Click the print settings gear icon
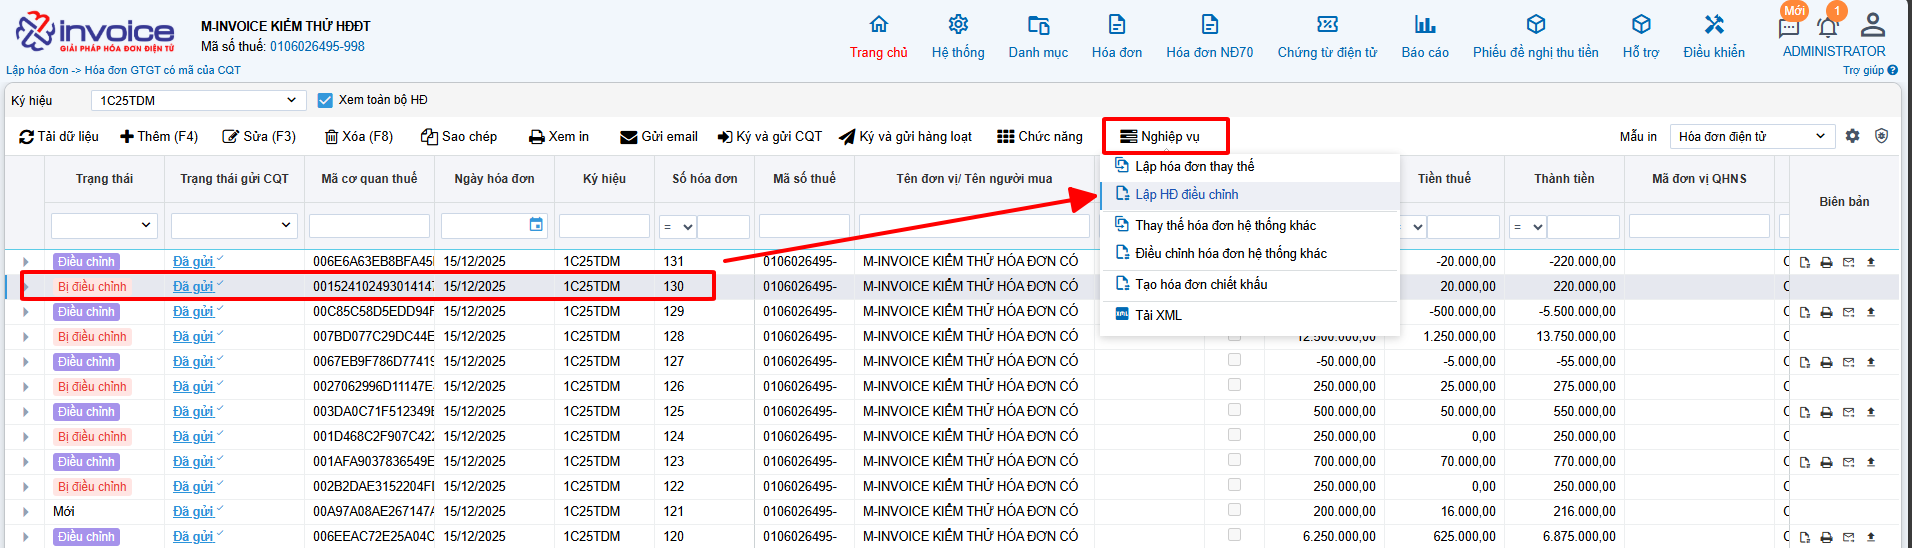1912x548 pixels. pos(1852,136)
